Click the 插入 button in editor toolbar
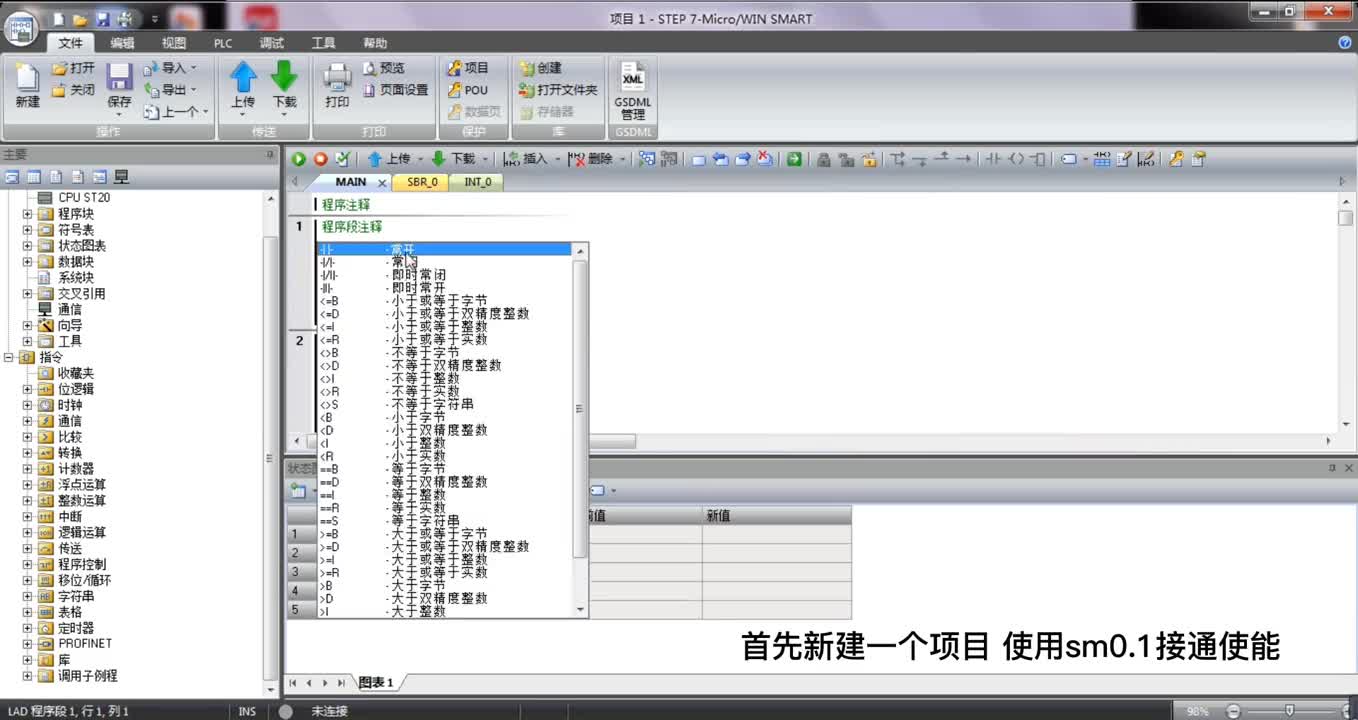Image resolution: width=1358 pixels, height=720 pixels. click(x=526, y=159)
